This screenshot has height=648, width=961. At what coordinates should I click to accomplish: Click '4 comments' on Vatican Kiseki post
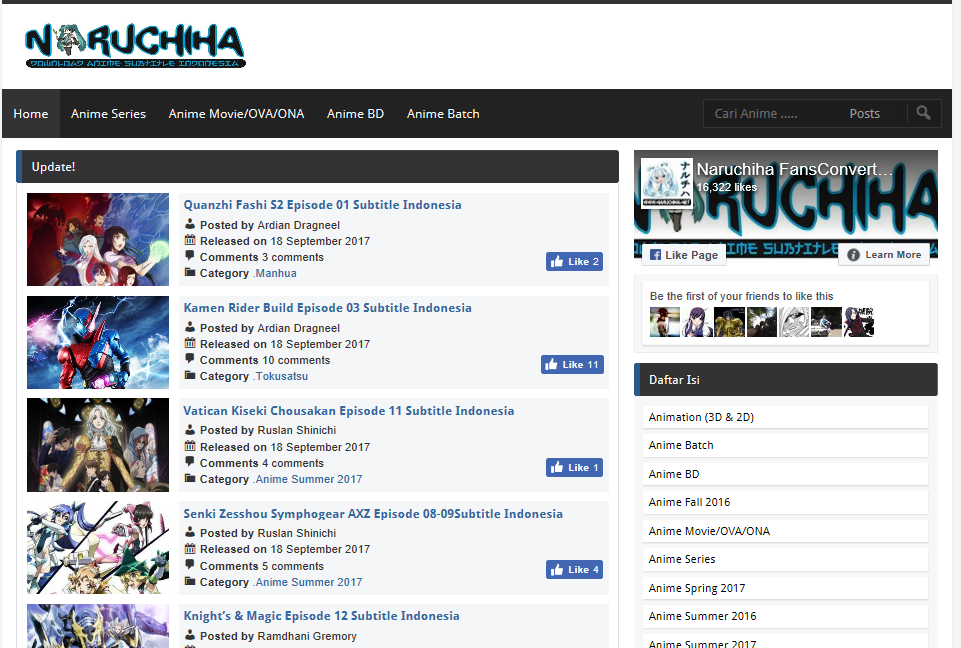click(292, 463)
